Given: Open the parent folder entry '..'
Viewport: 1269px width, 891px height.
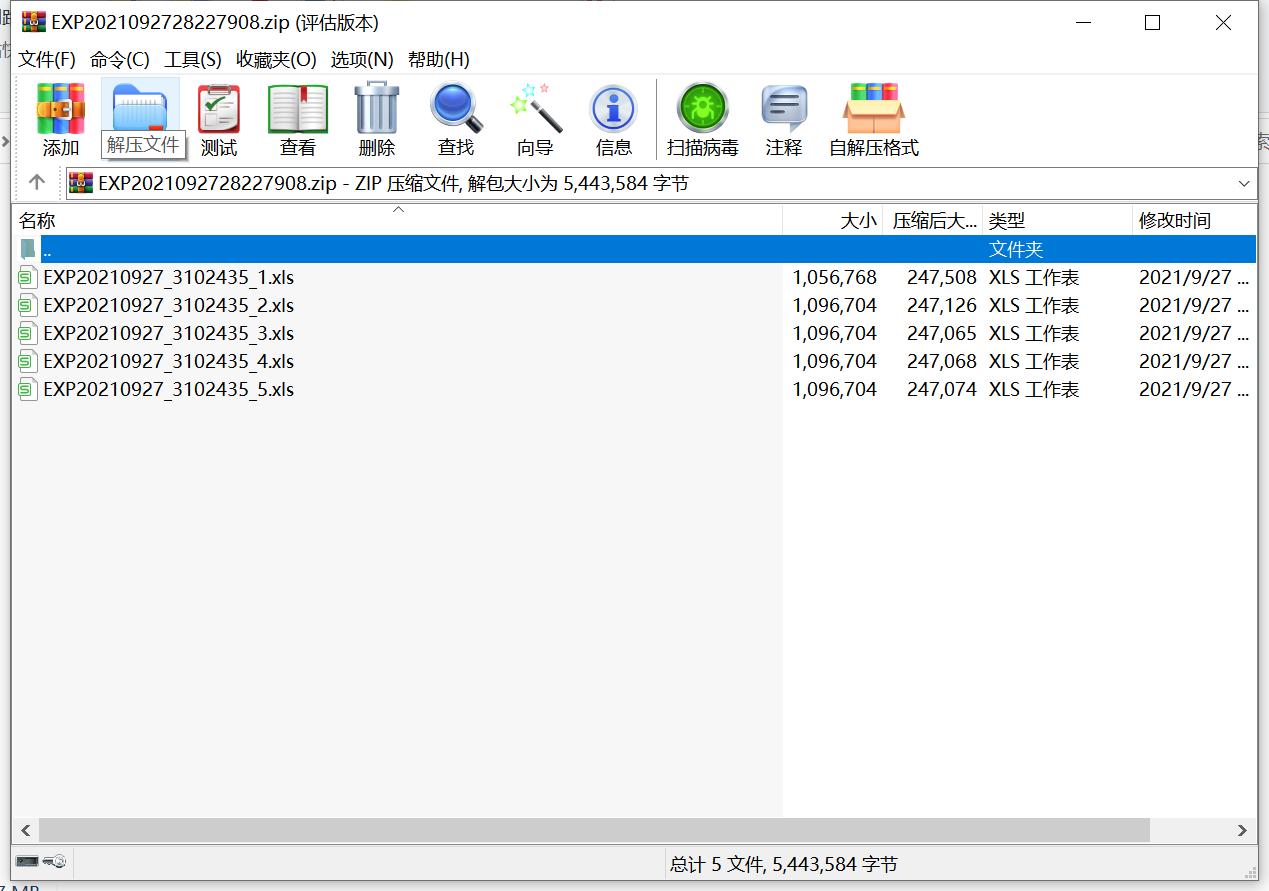Looking at the screenshot, I should (47, 249).
